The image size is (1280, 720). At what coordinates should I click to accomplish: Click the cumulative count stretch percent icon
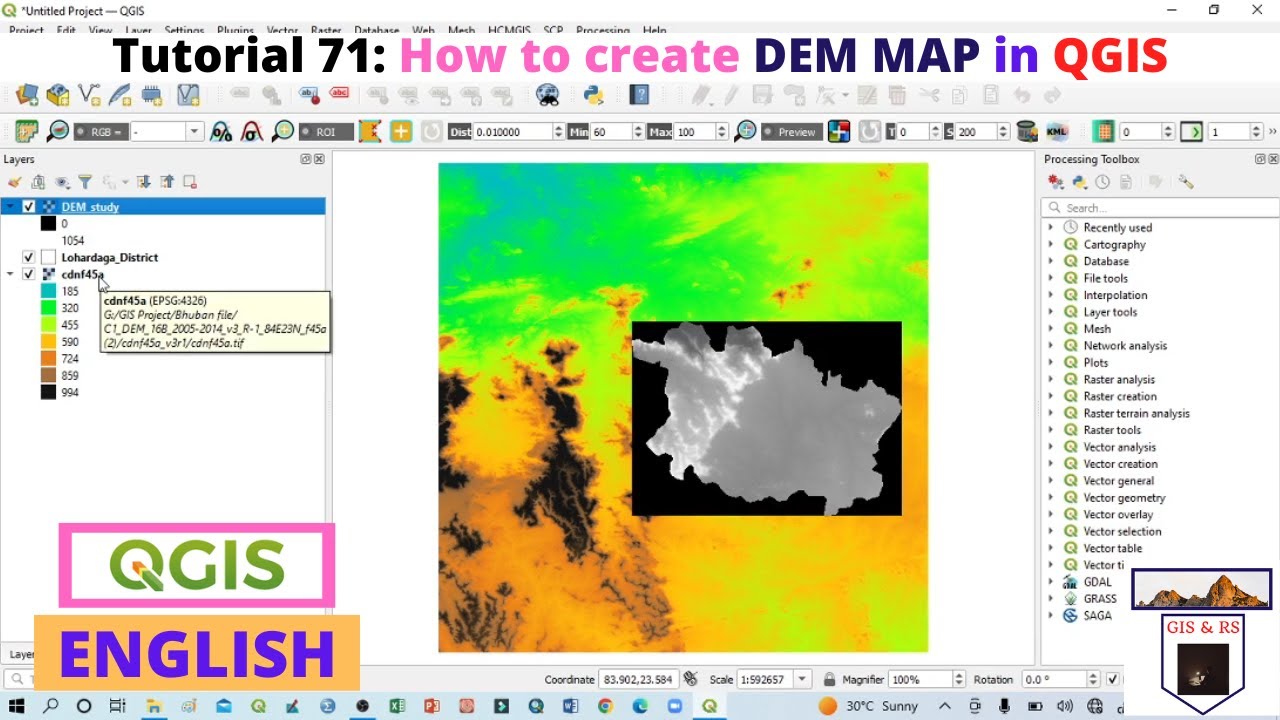coord(221,131)
